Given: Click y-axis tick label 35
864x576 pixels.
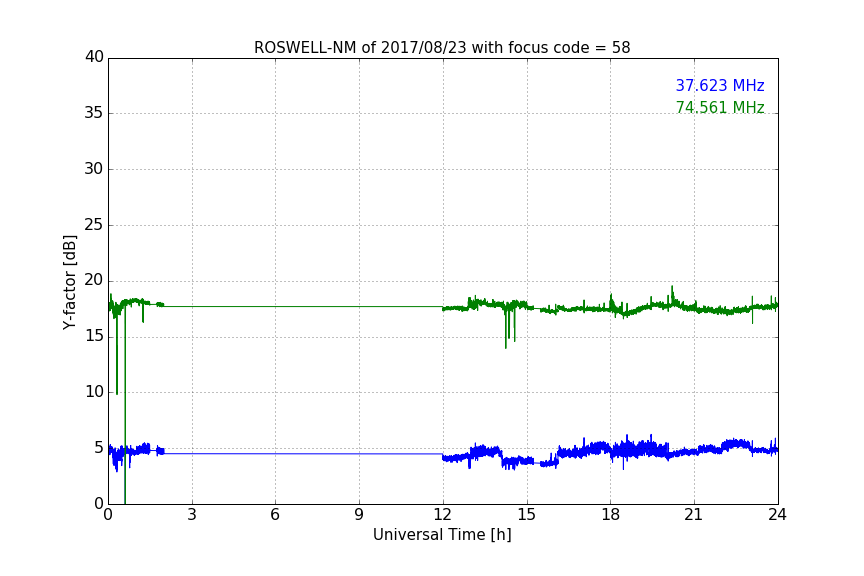Looking at the screenshot, I should click(94, 113).
